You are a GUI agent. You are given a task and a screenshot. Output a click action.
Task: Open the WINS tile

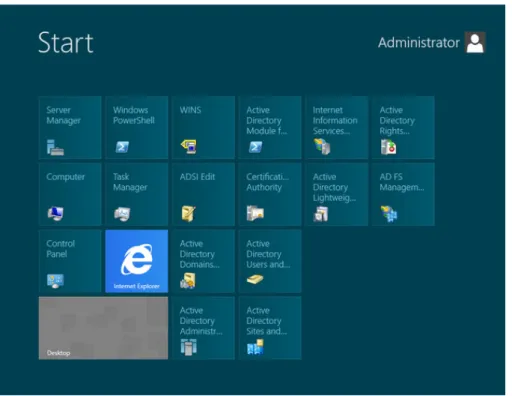coord(203,127)
